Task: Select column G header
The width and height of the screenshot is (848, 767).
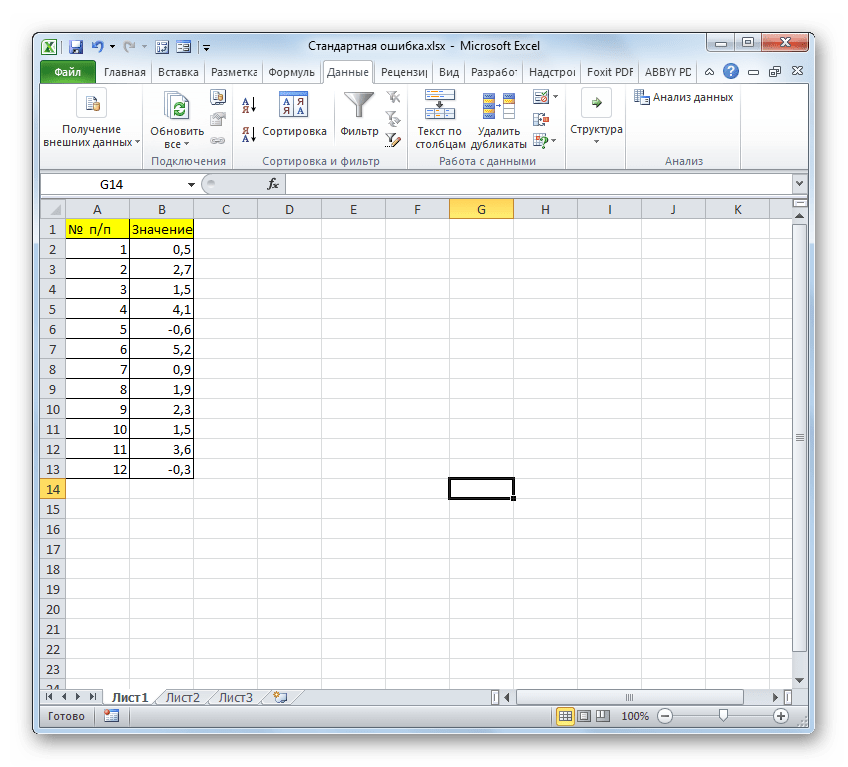Action: [x=481, y=209]
